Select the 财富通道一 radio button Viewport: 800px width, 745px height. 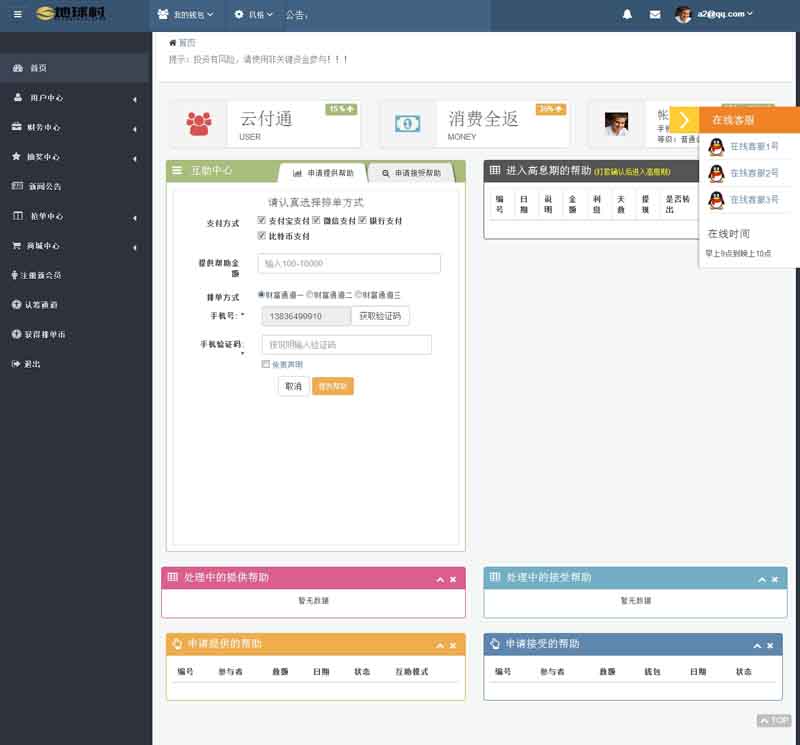pyautogui.click(x=261, y=294)
